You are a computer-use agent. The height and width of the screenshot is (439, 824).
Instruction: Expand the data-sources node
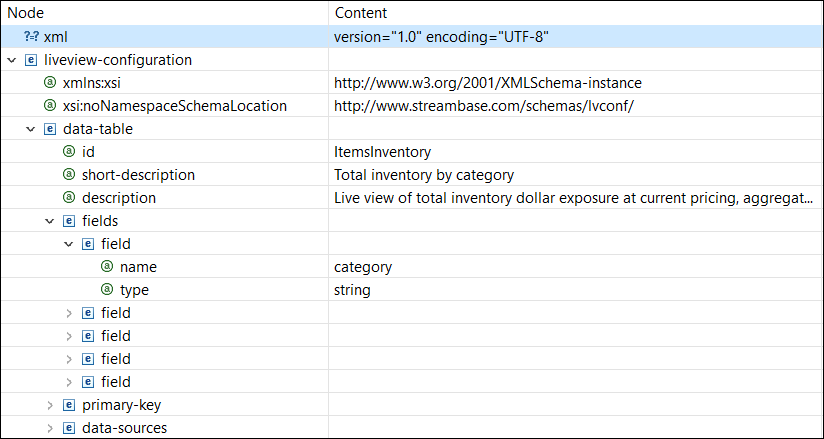pos(50,428)
